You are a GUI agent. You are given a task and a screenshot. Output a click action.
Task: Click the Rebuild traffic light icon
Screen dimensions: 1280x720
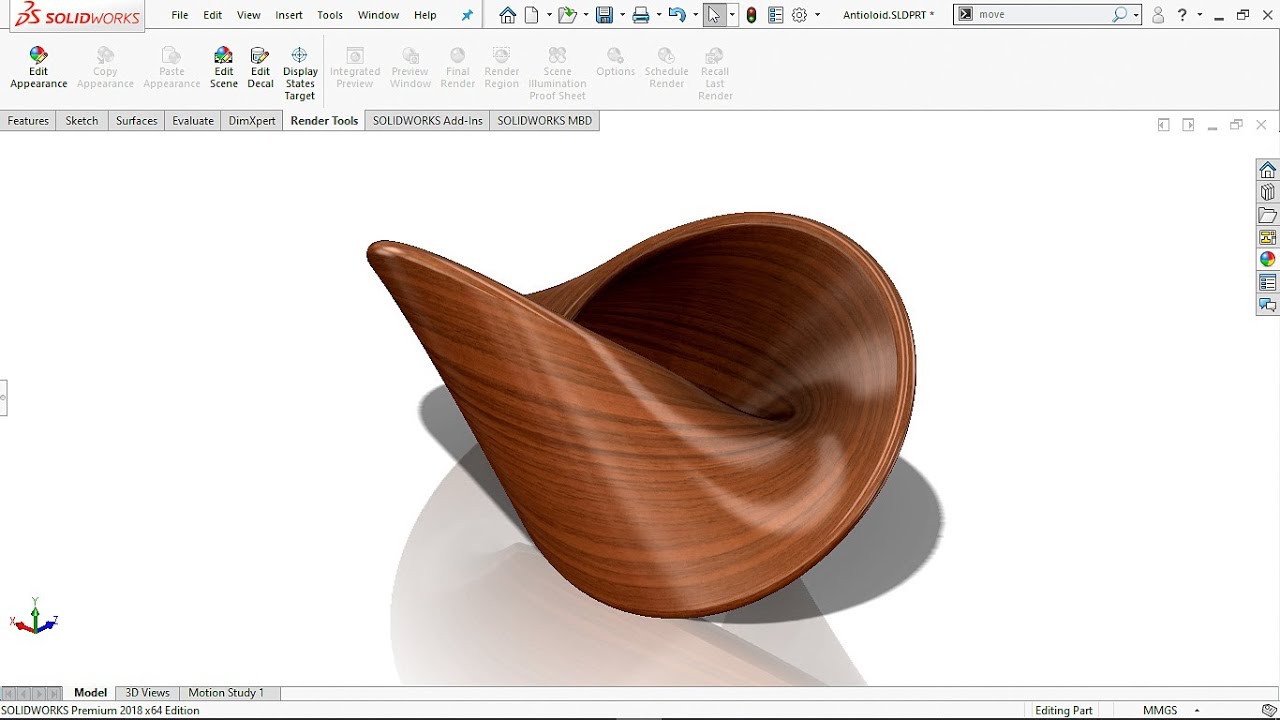pos(751,15)
